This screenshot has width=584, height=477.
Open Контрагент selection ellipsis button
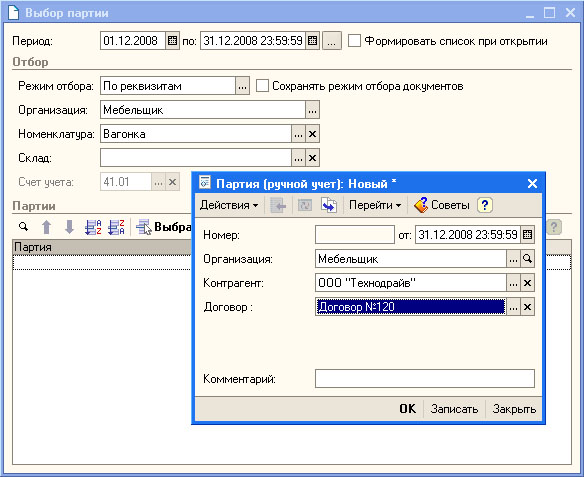pyautogui.click(x=513, y=283)
